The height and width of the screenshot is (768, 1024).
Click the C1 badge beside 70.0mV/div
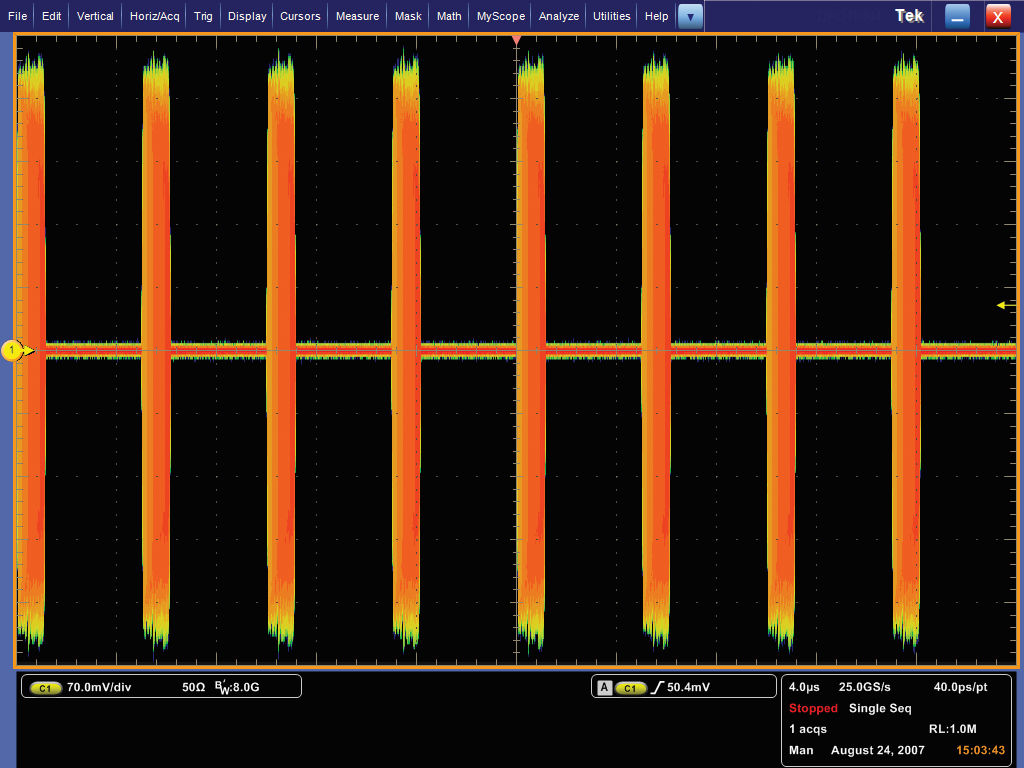point(46,688)
